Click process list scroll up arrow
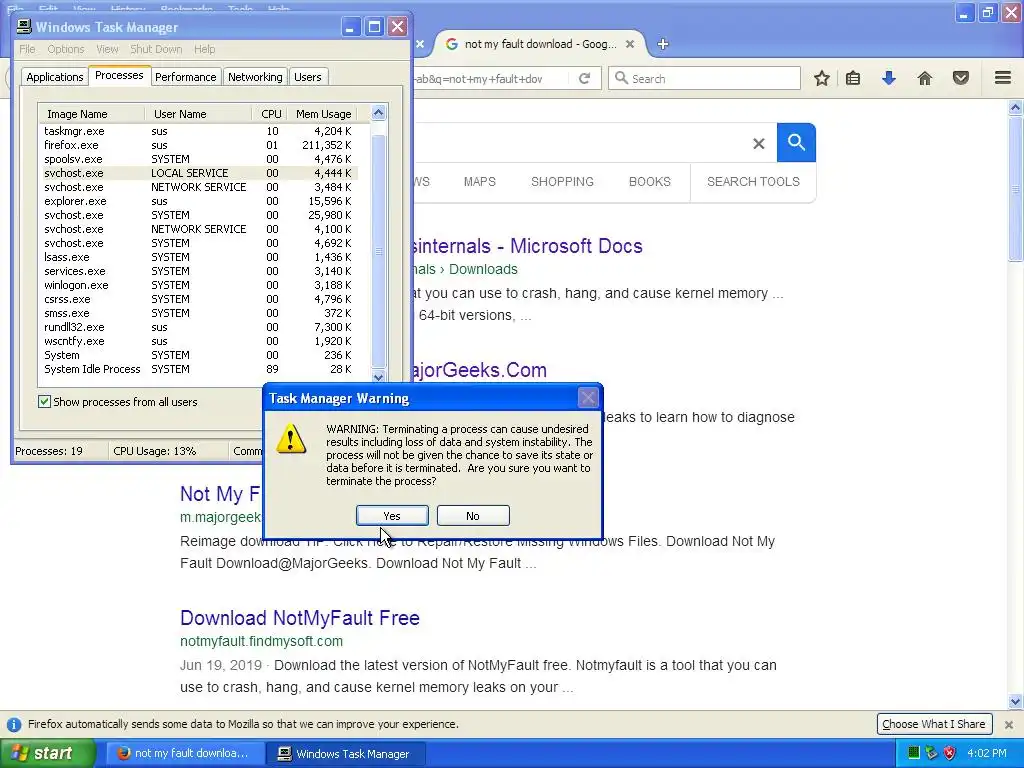This screenshot has height=768, width=1024. [x=378, y=113]
